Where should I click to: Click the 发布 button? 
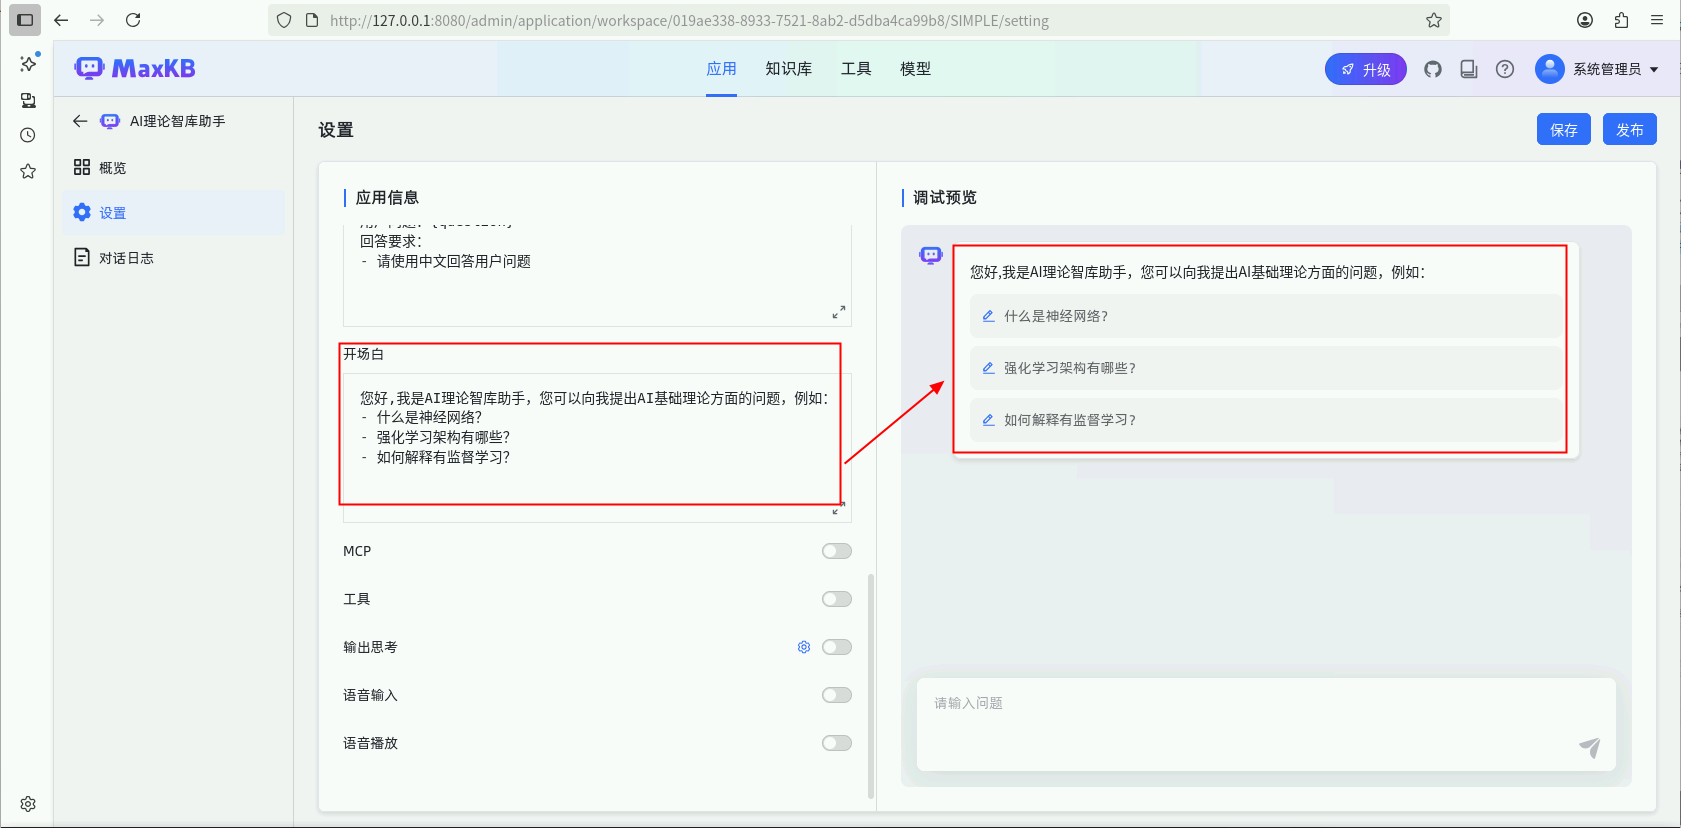point(1629,129)
